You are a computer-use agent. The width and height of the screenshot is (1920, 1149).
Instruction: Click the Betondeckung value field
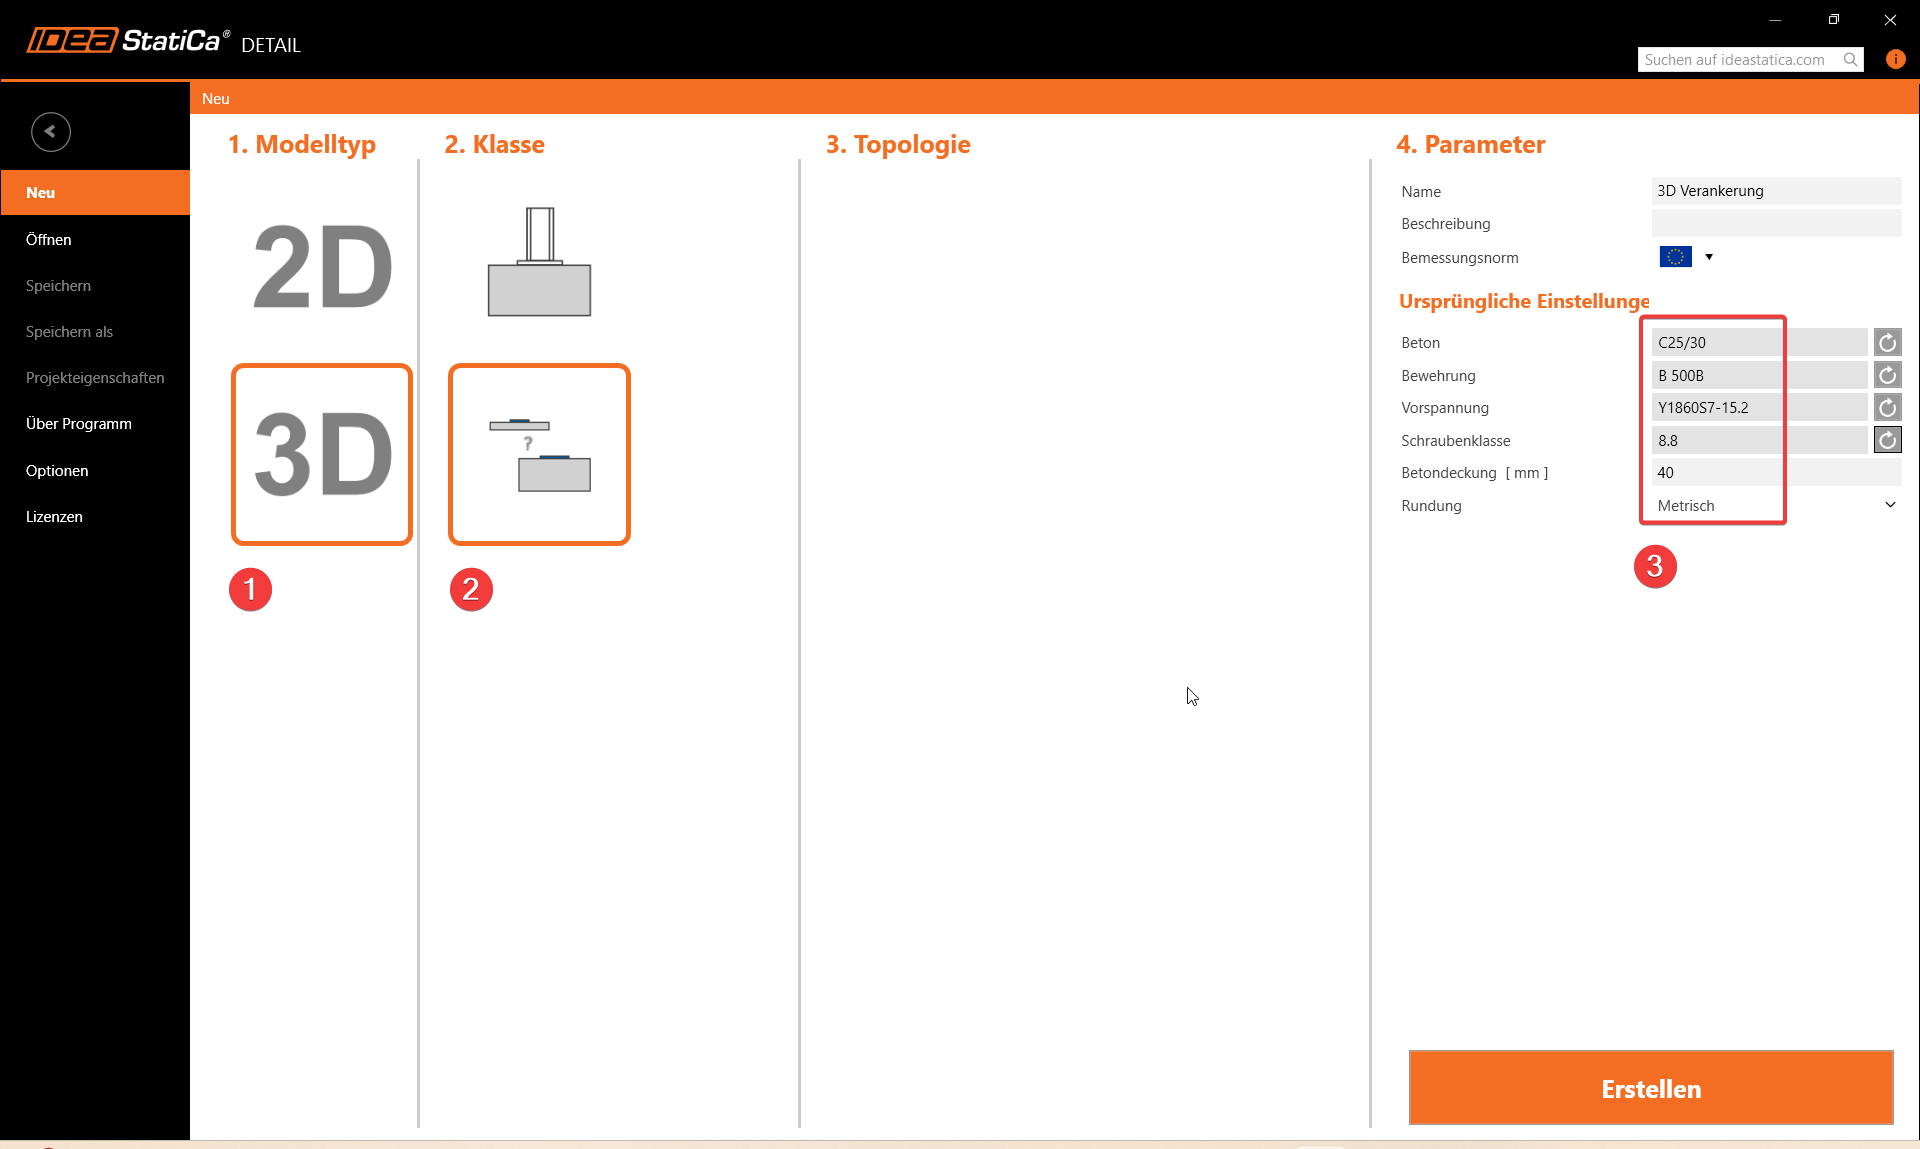tap(1775, 473)
